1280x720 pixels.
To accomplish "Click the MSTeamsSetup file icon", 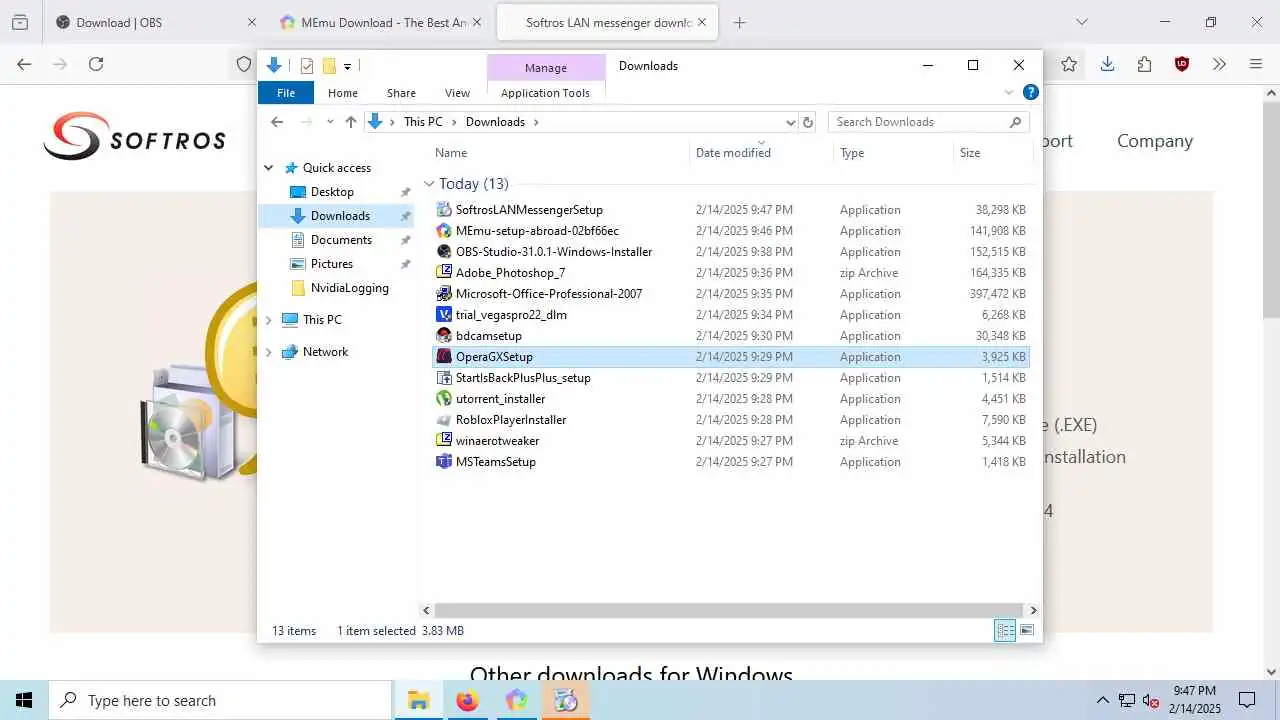I will [445, 462].
